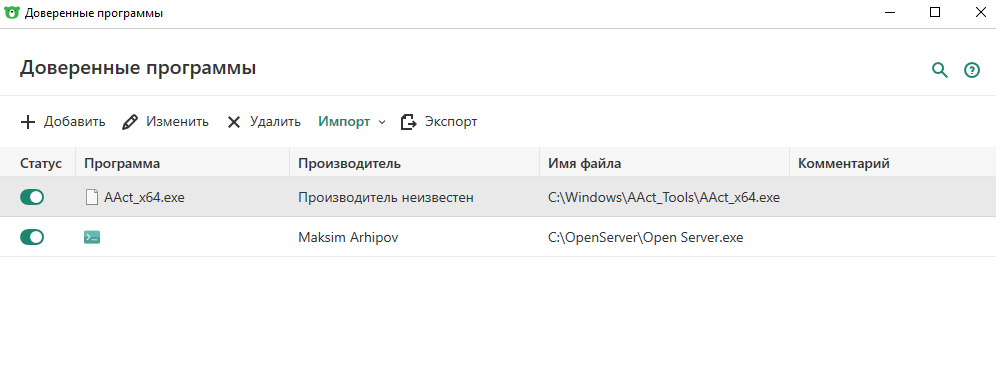Open the Импорт menu
The image size is (996, 383).
344,122
